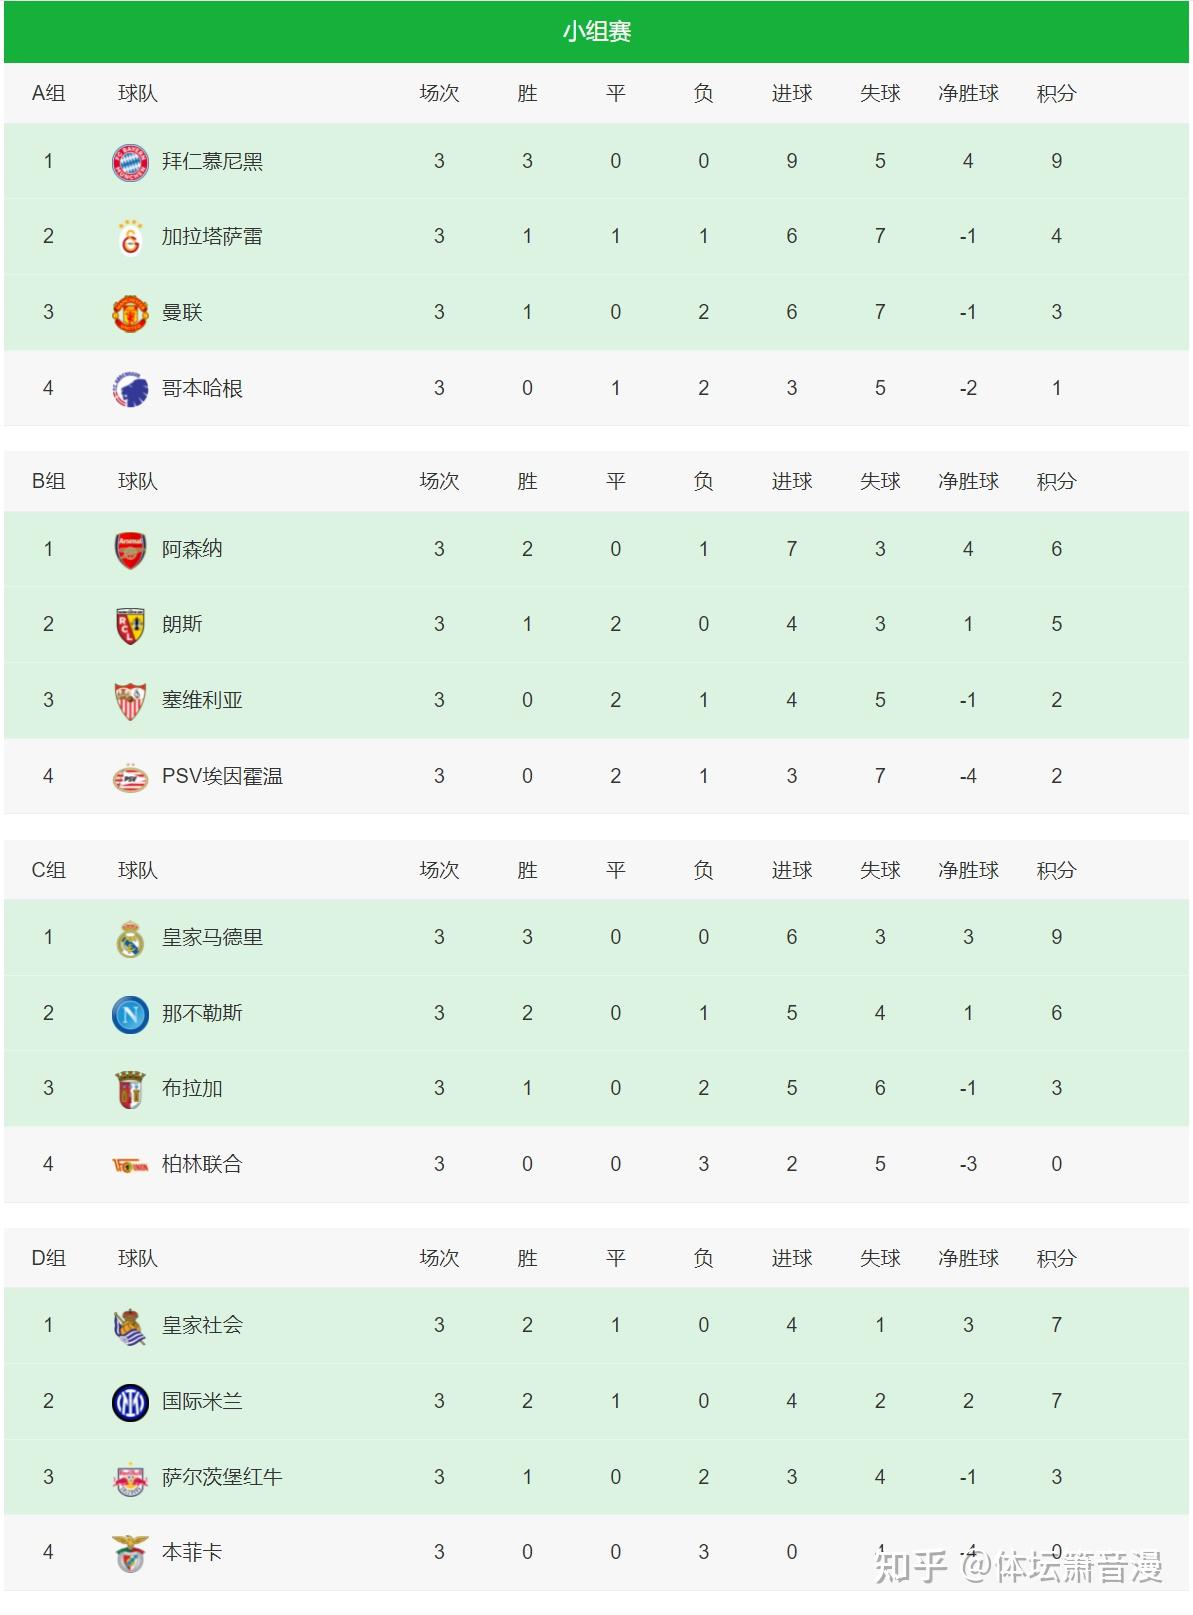Click the Galatasaray club logo

(130, 237)
